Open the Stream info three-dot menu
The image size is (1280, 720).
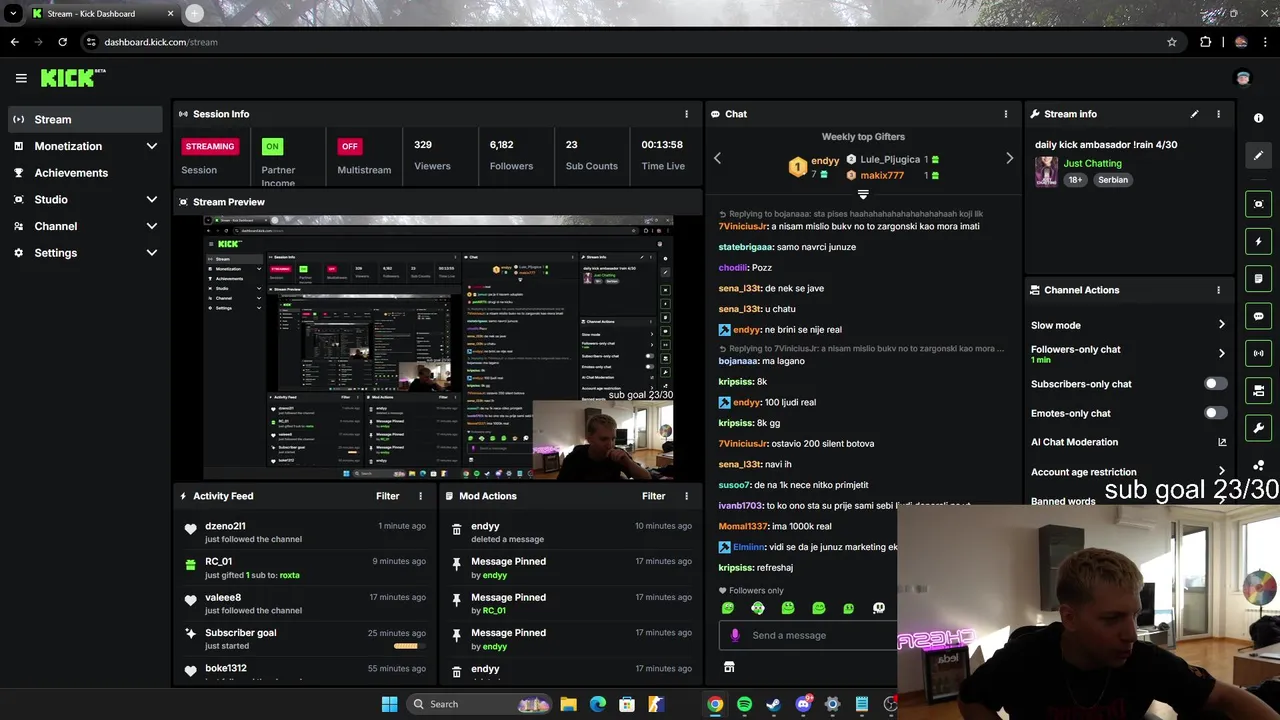pyautogui.click(x=1218, y=114)
